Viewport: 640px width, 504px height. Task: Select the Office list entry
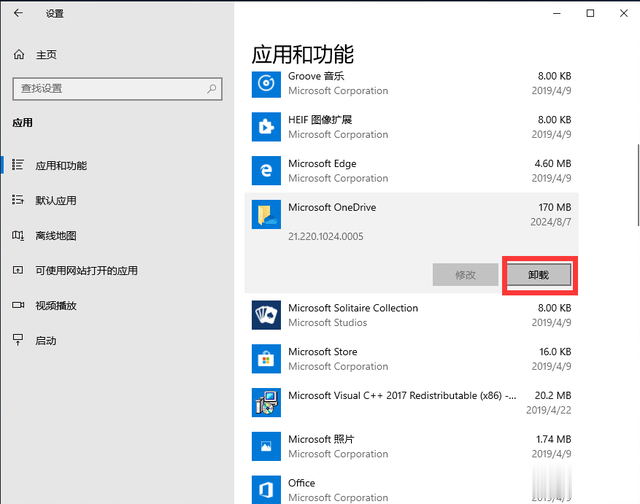pos(411,488)
